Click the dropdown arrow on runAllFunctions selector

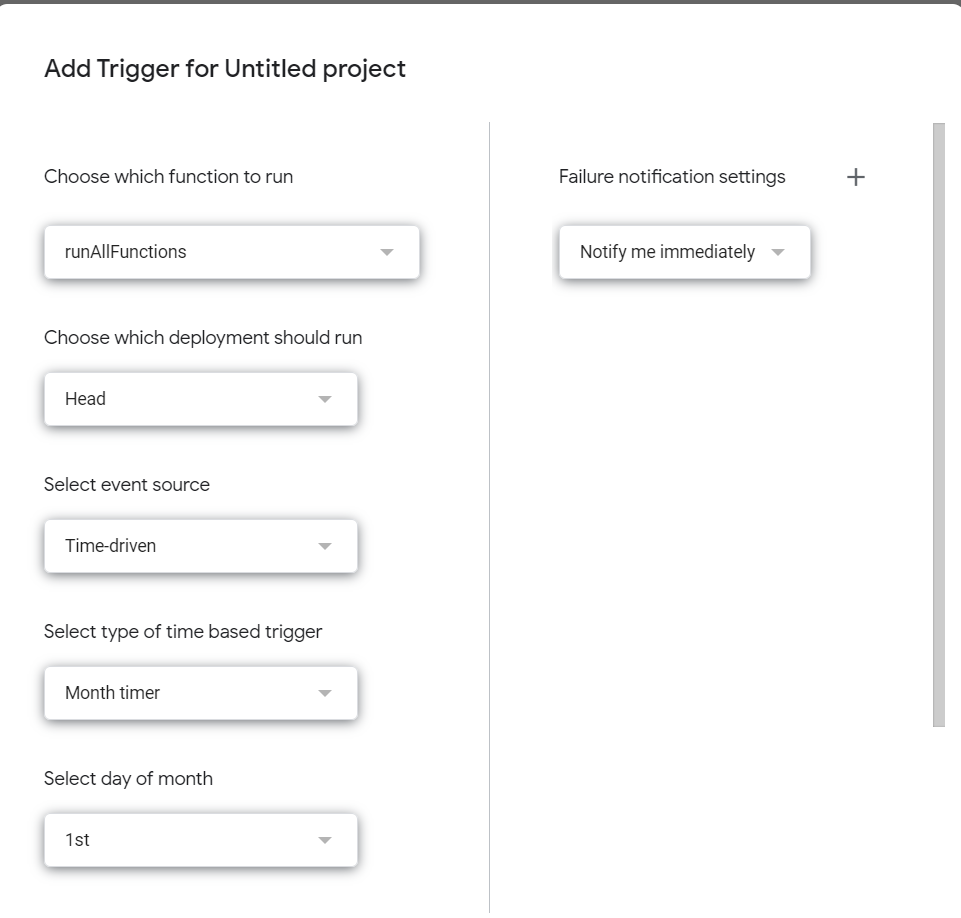(x=387, y=253)
